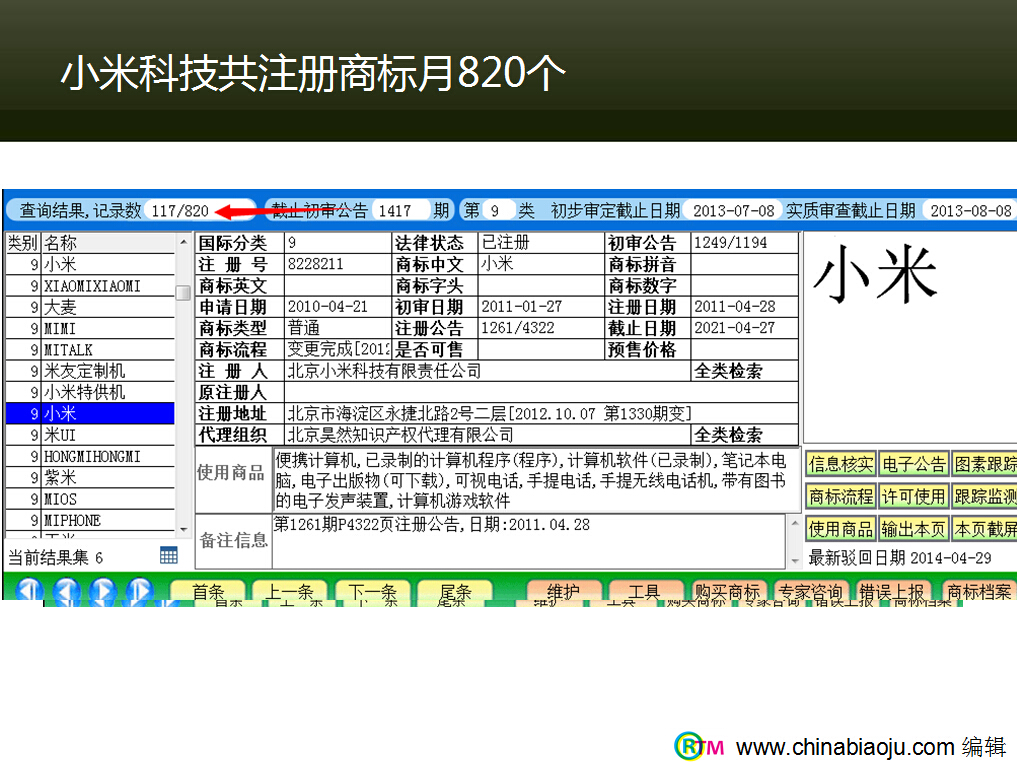Open the 维护 maintenance button
The image size is (1017, 762).
562,591
